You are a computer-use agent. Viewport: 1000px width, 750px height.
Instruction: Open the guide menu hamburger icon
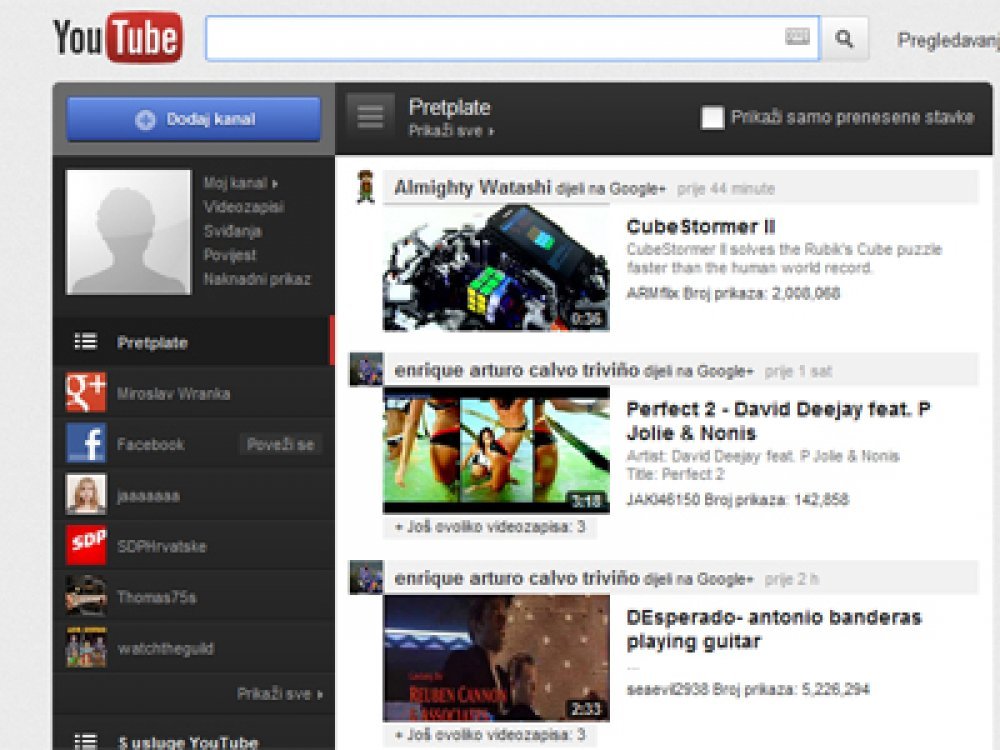pyautogui.click(x=371, y=117)
